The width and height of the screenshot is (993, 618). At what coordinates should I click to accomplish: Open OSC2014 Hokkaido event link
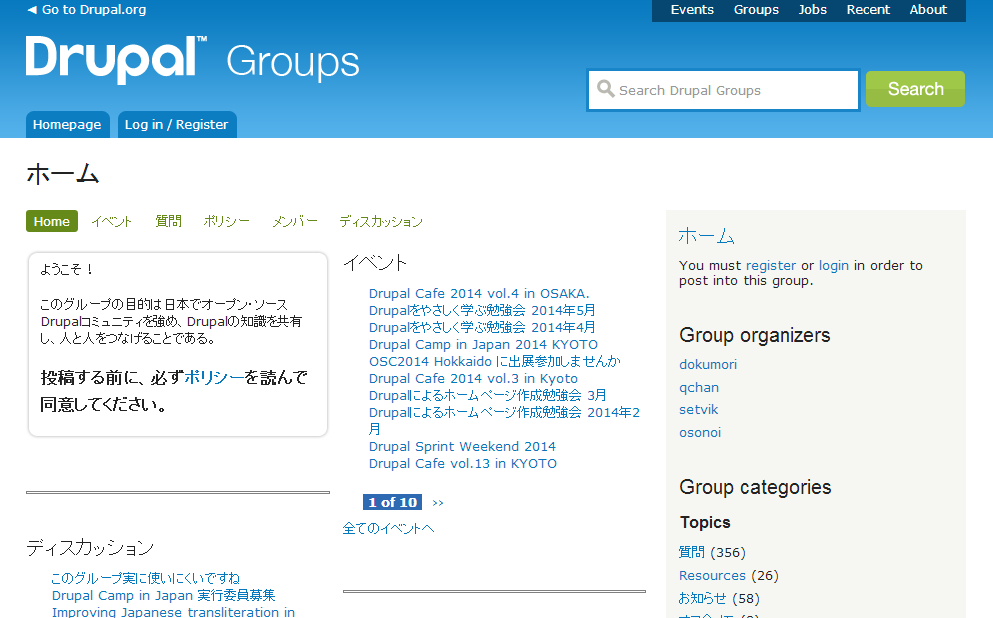tap(495, 362)
